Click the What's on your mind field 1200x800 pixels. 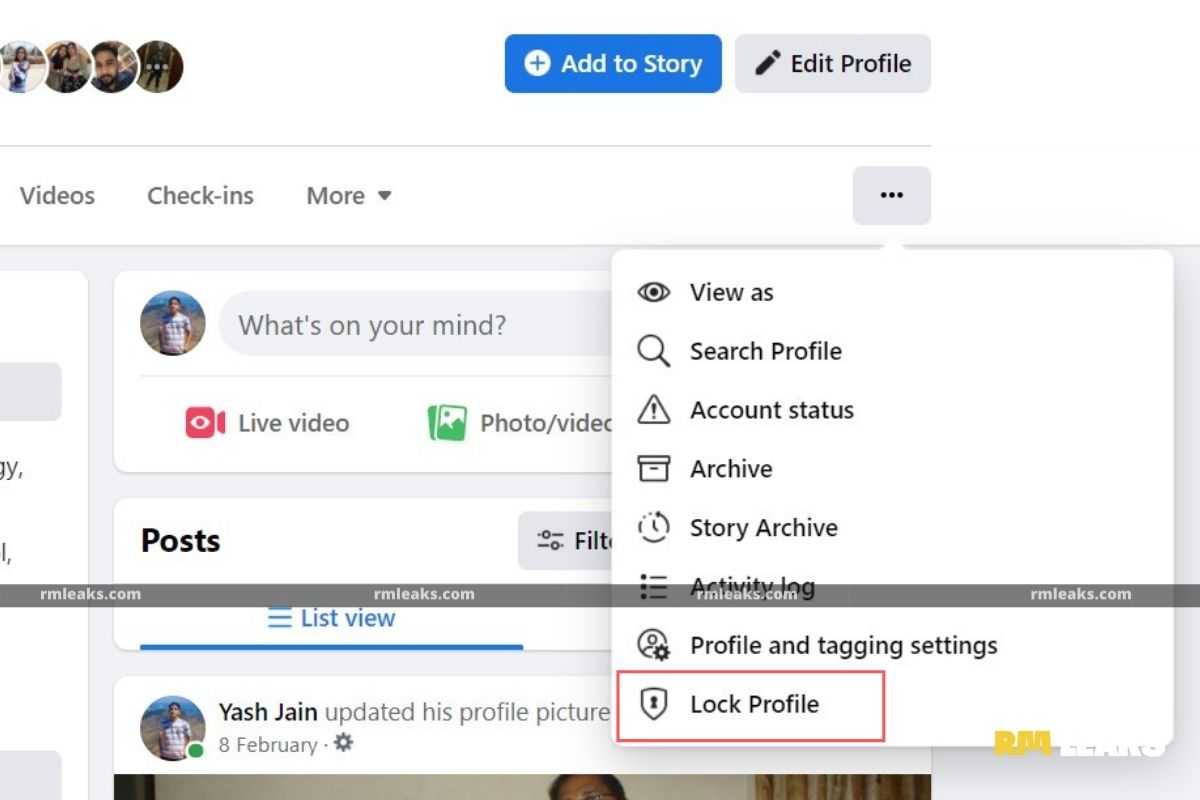tap(417, 324)
